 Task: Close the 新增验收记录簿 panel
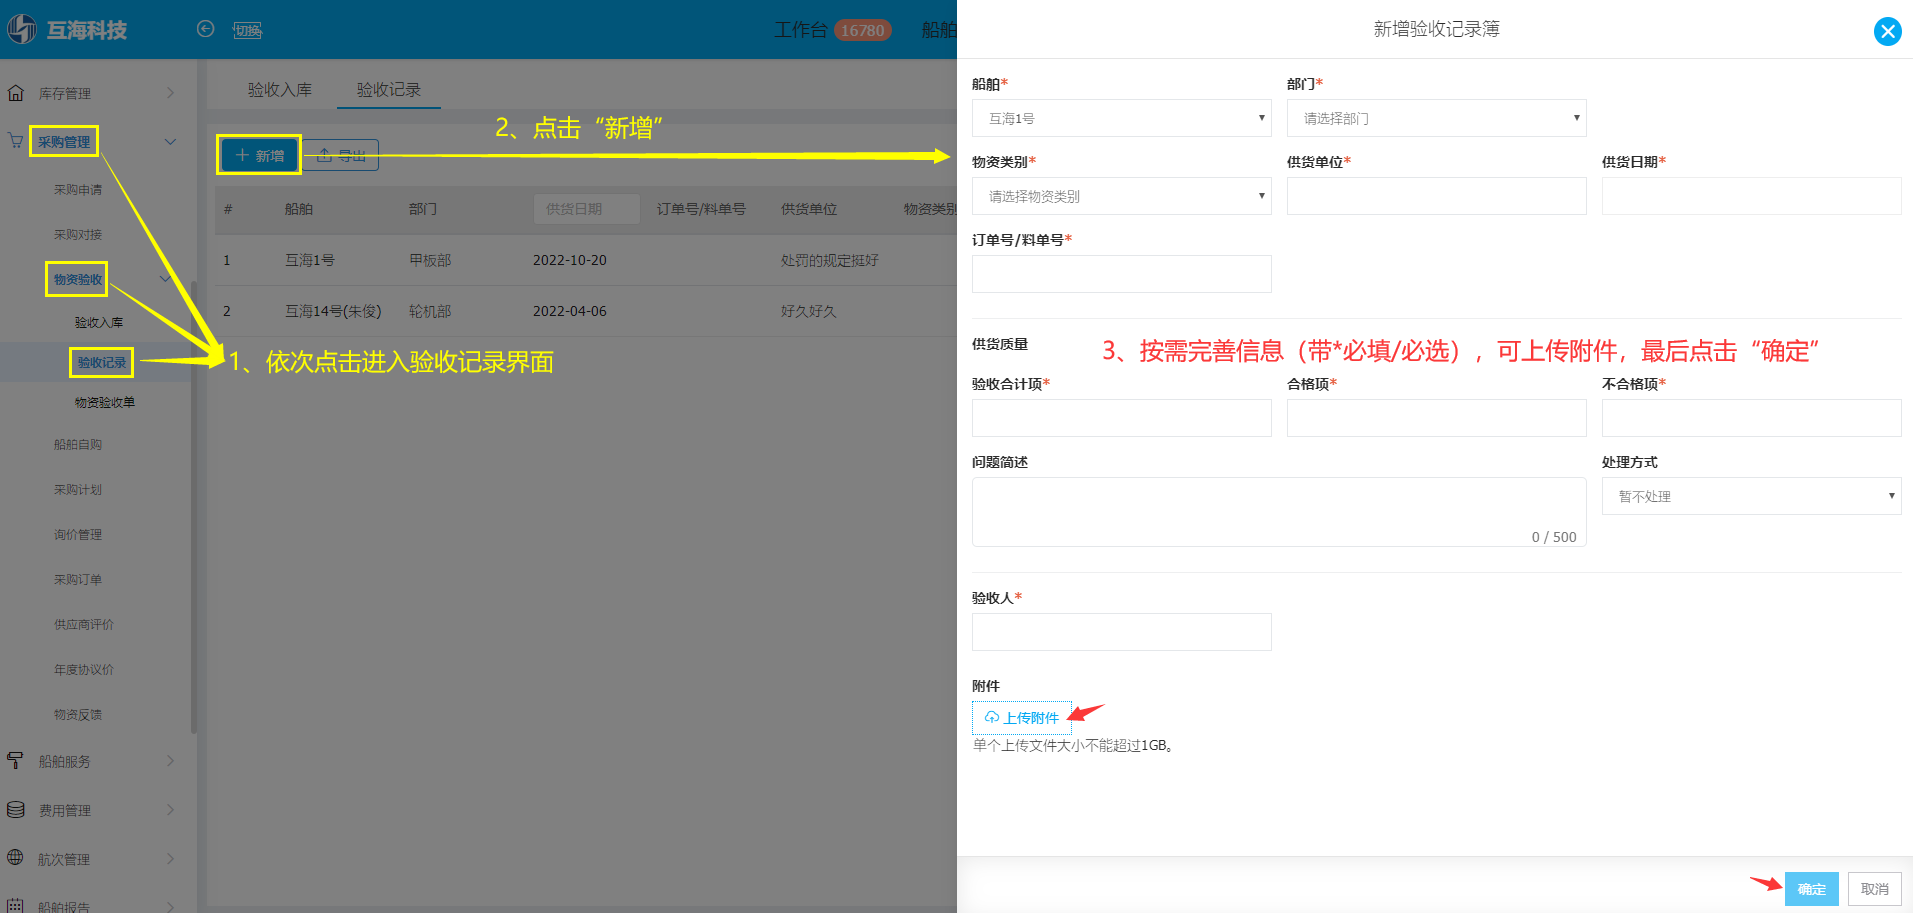(1887, 31)
